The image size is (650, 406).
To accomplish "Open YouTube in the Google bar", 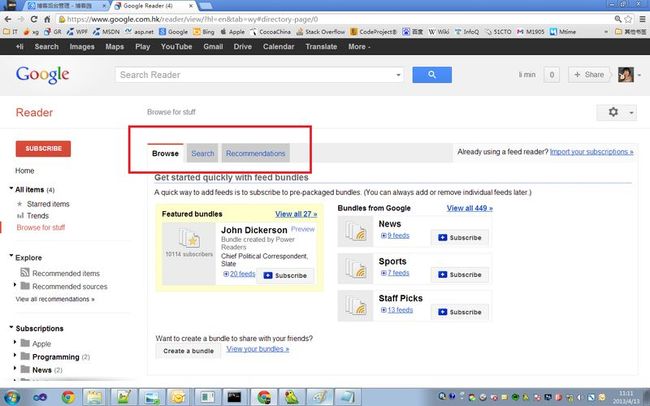I will coord(176,46).
